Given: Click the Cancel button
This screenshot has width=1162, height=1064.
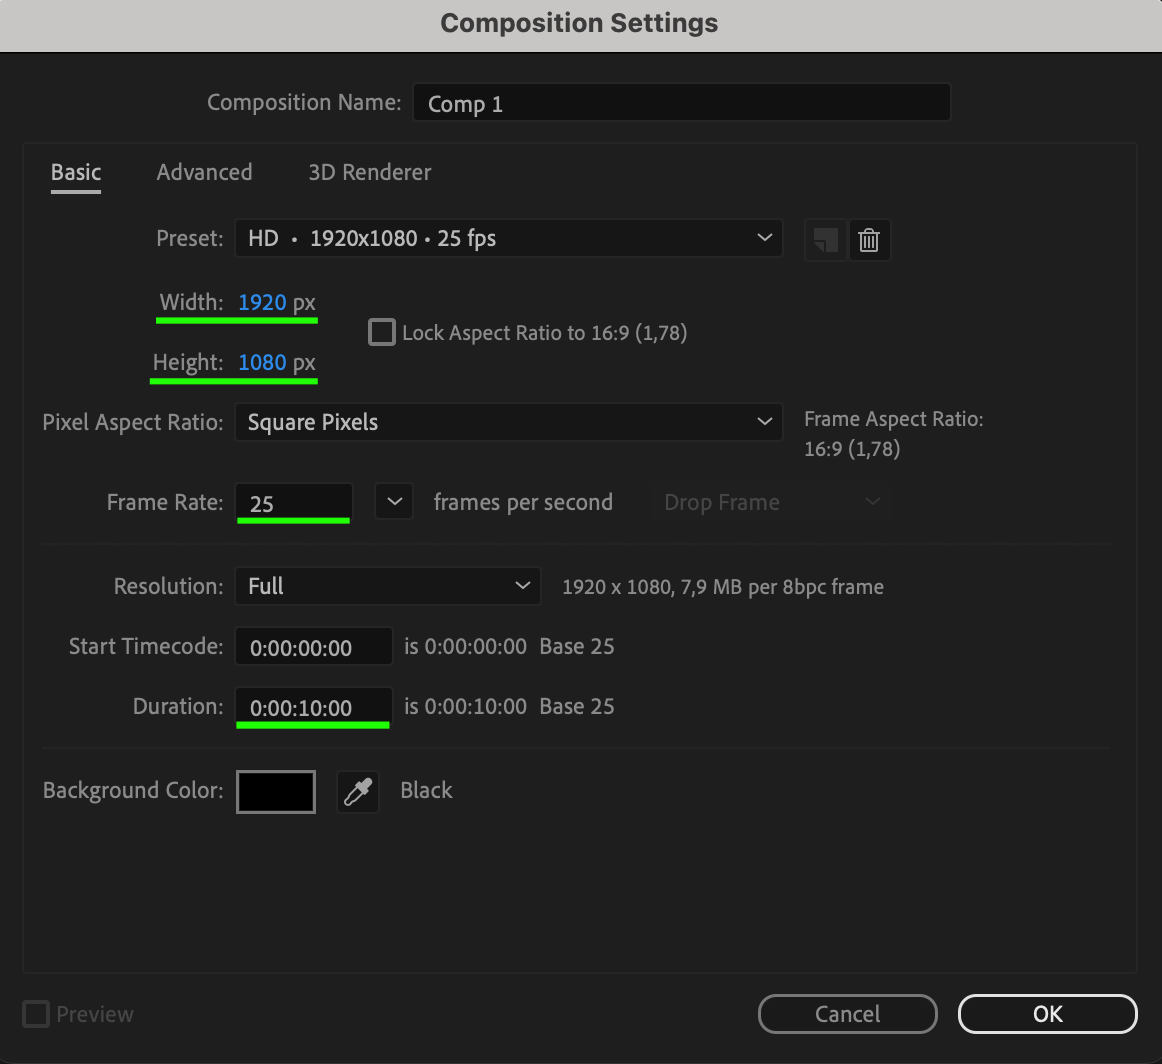Looking at the screenshot, I should 847,1014.
